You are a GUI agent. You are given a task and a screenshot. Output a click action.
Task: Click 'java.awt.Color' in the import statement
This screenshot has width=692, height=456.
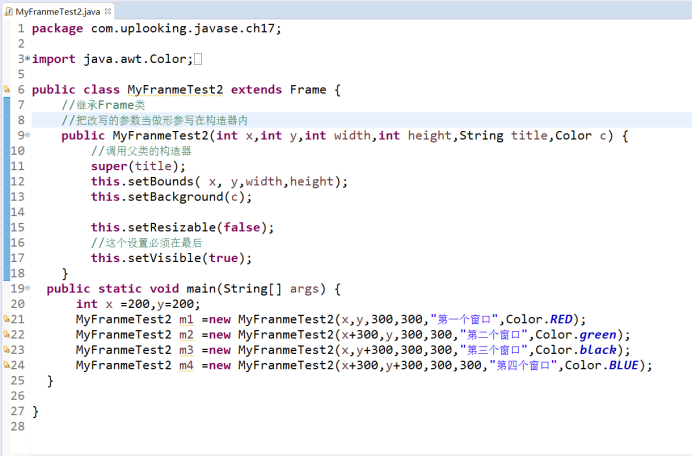[135, 59]
